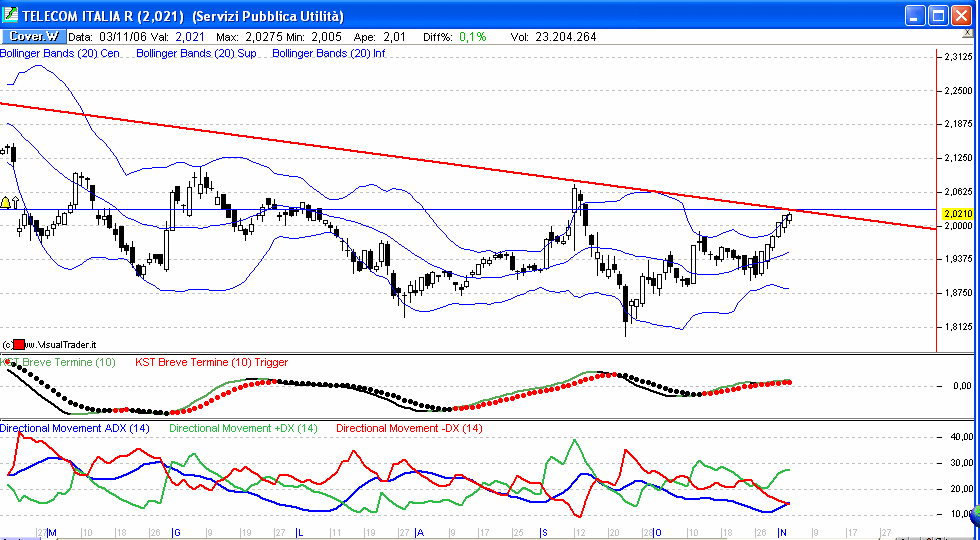Click the 2,1875 price axis label
This screenshot has height=540, width=980.
pos(958,124)
